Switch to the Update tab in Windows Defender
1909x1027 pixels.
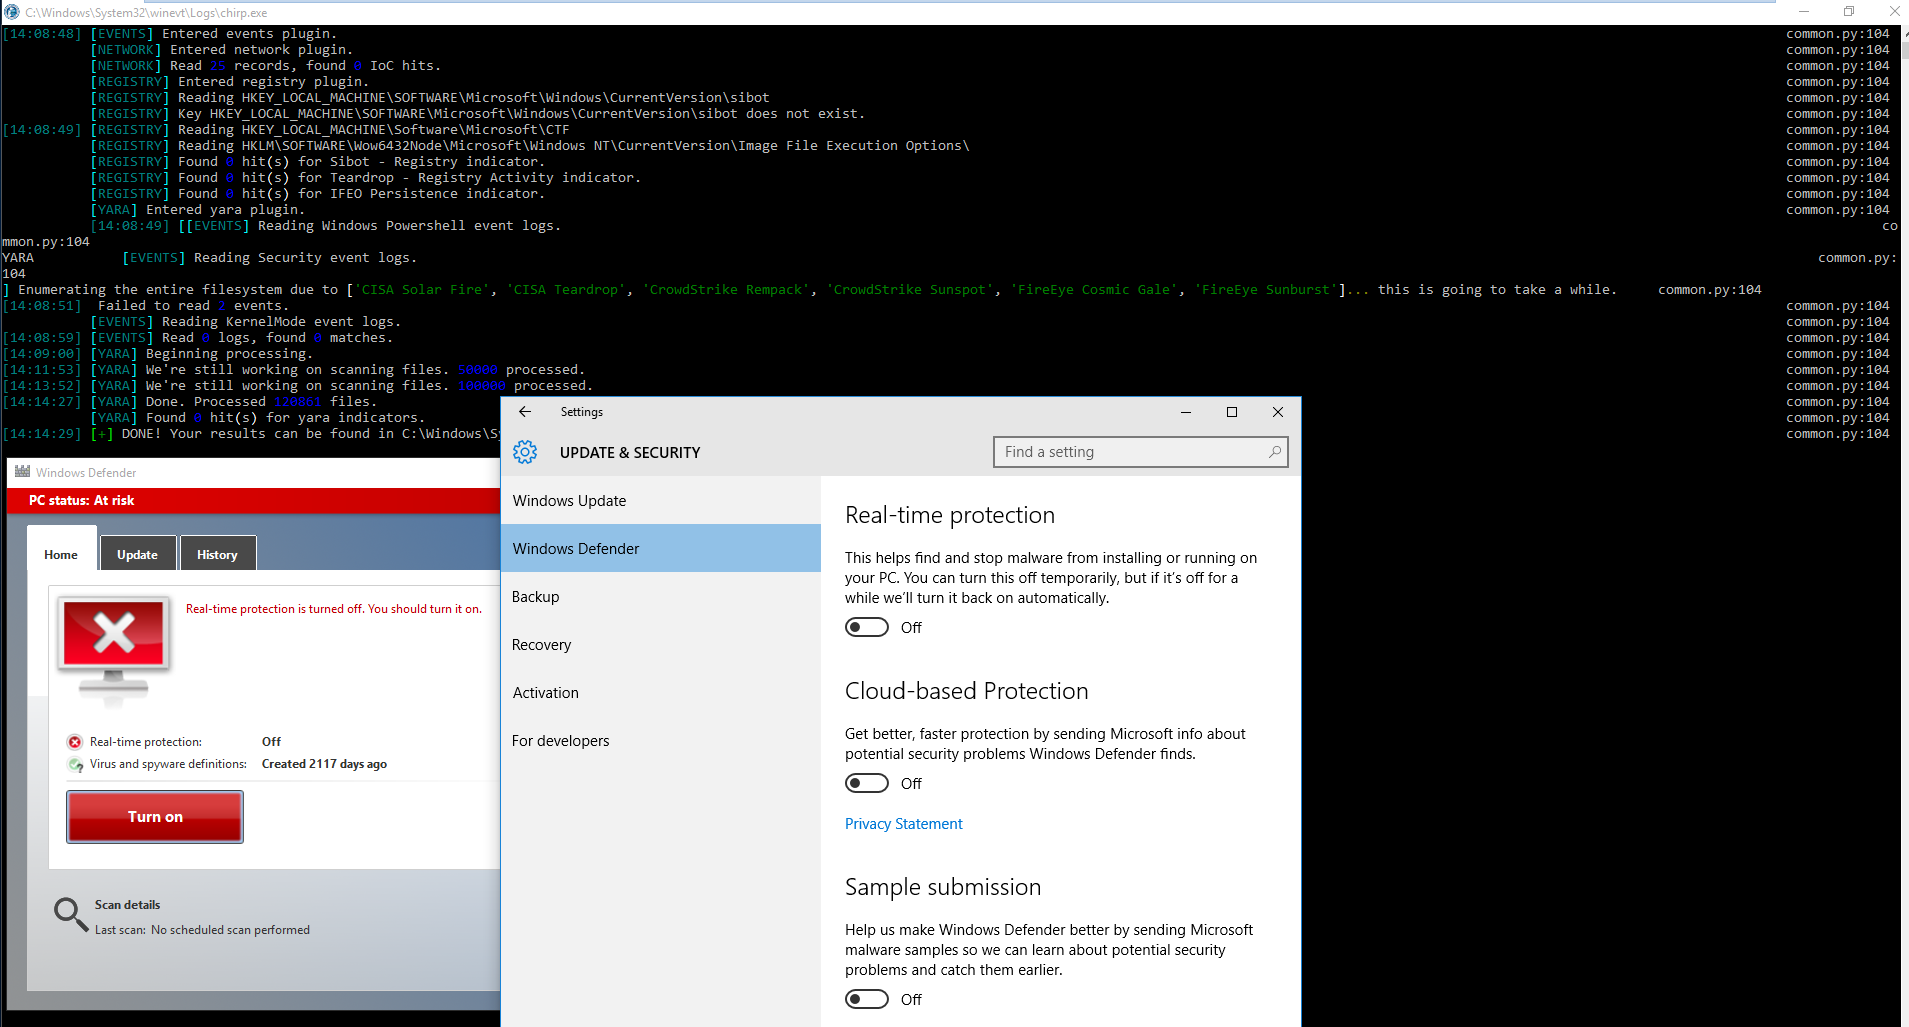pos(137,553)
